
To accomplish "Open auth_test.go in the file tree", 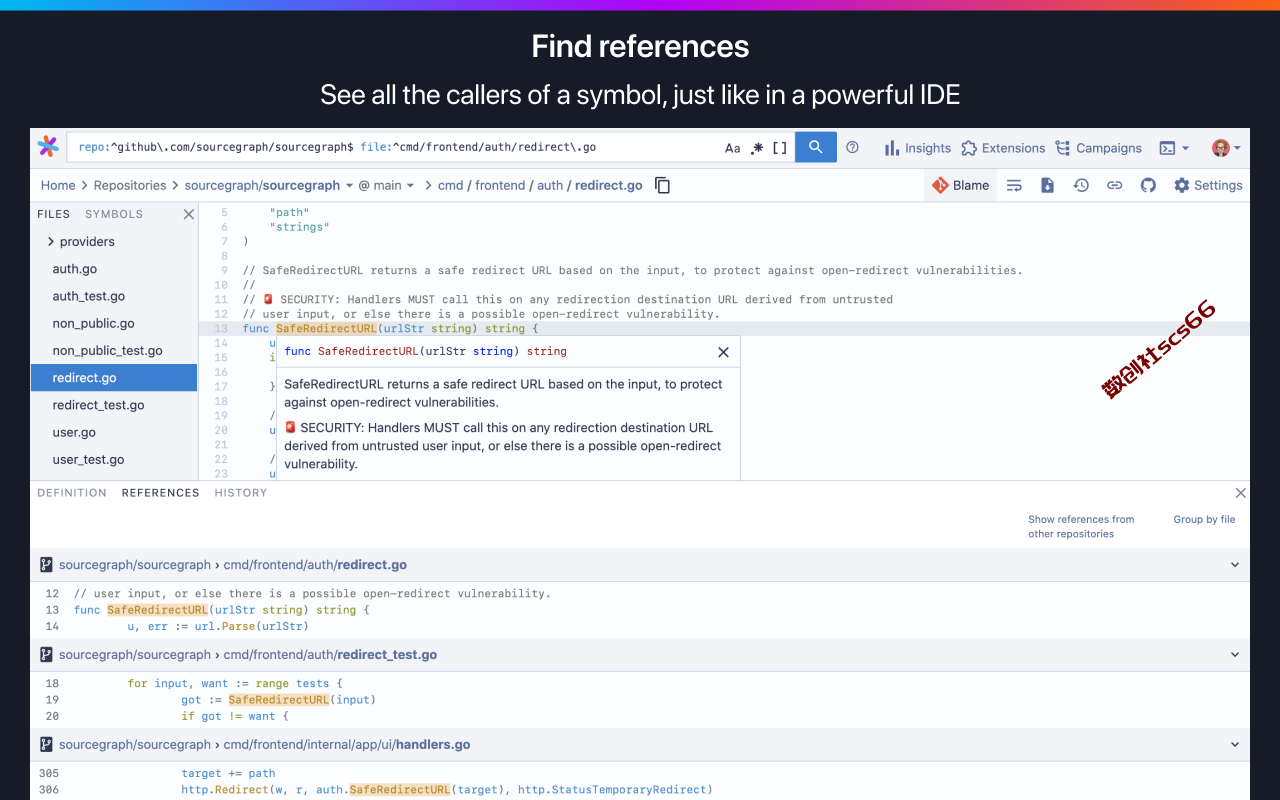I will click(89, 296).
